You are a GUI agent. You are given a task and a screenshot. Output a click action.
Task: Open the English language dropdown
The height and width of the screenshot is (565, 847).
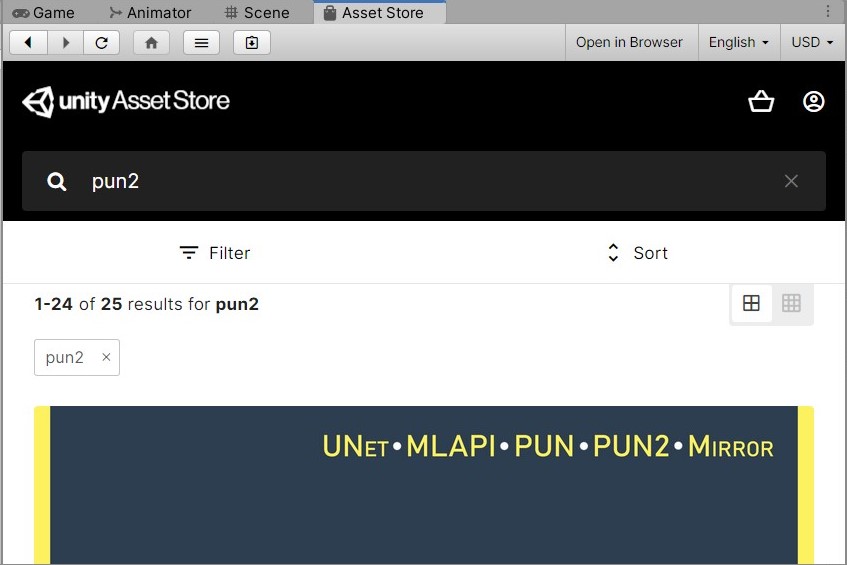738,42
